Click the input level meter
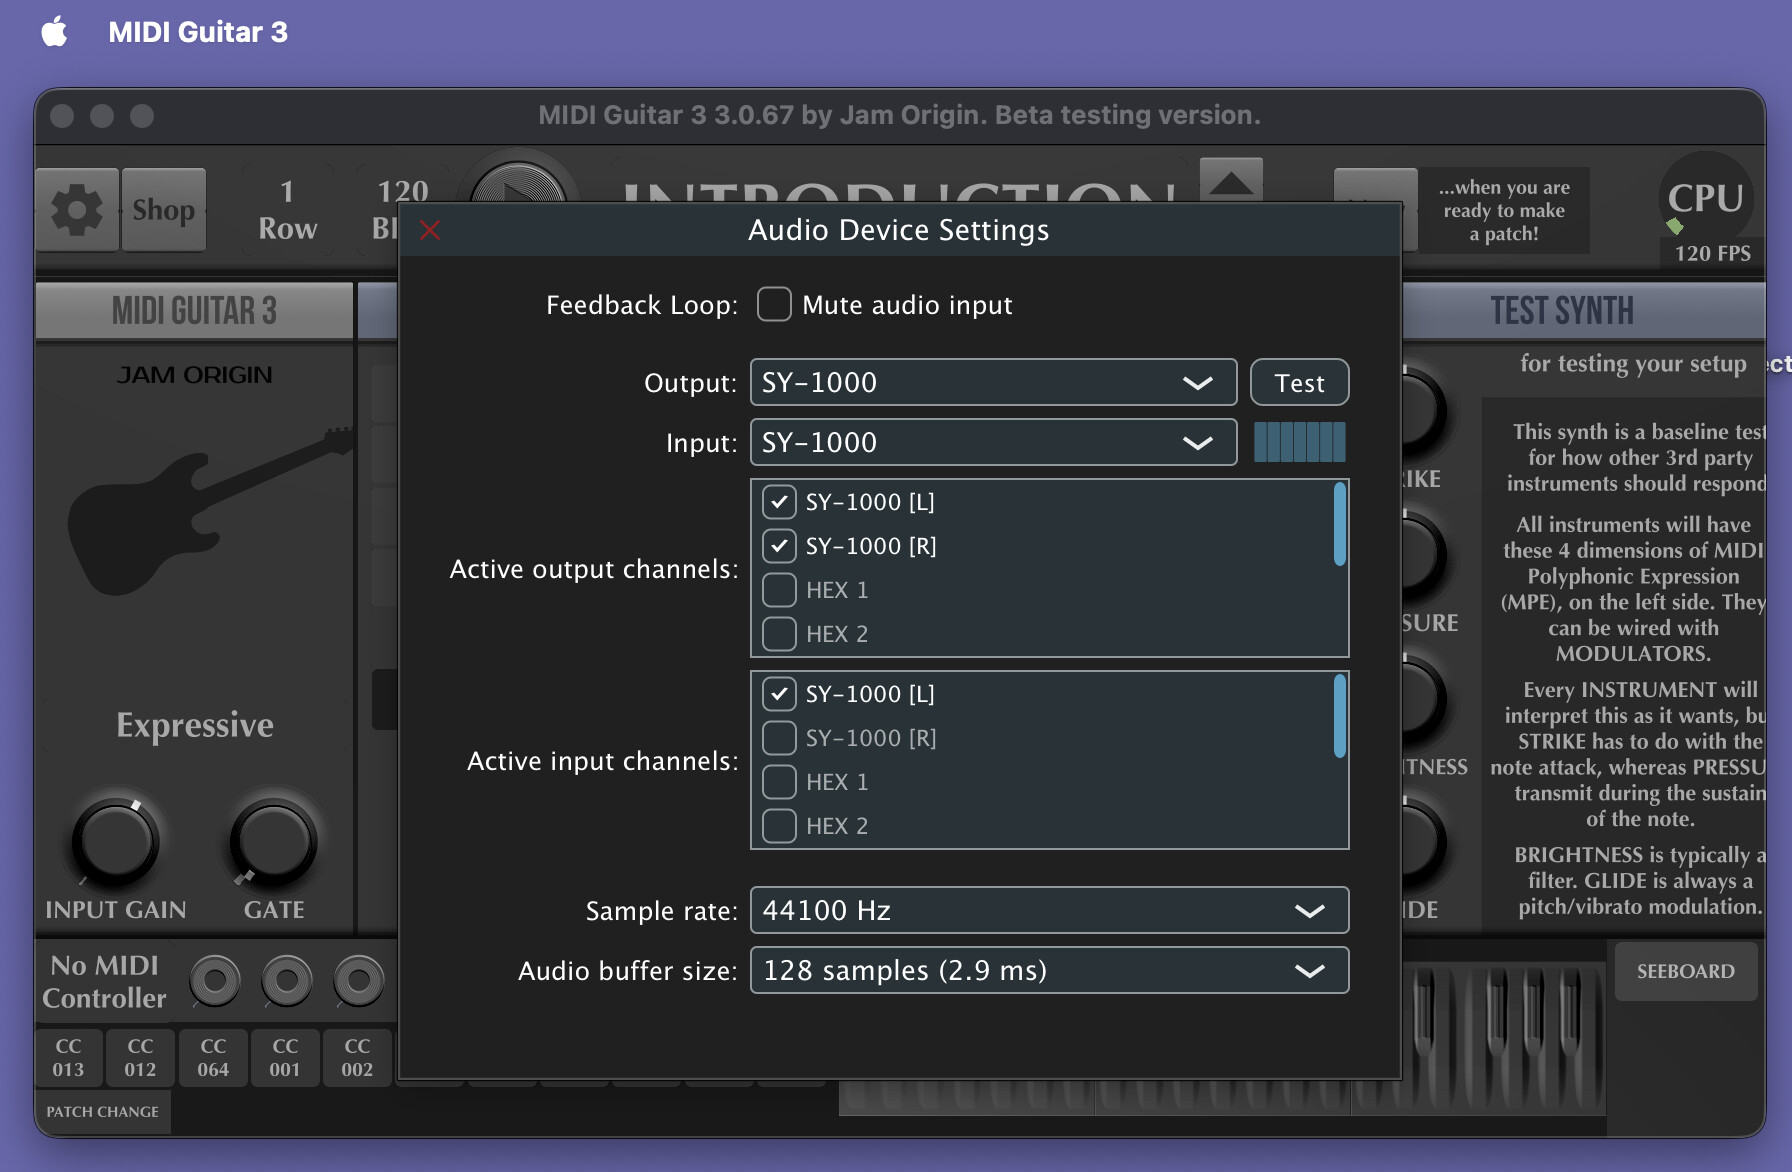The width and height of the screenshot is (1792, 1172). point(1299,442)
